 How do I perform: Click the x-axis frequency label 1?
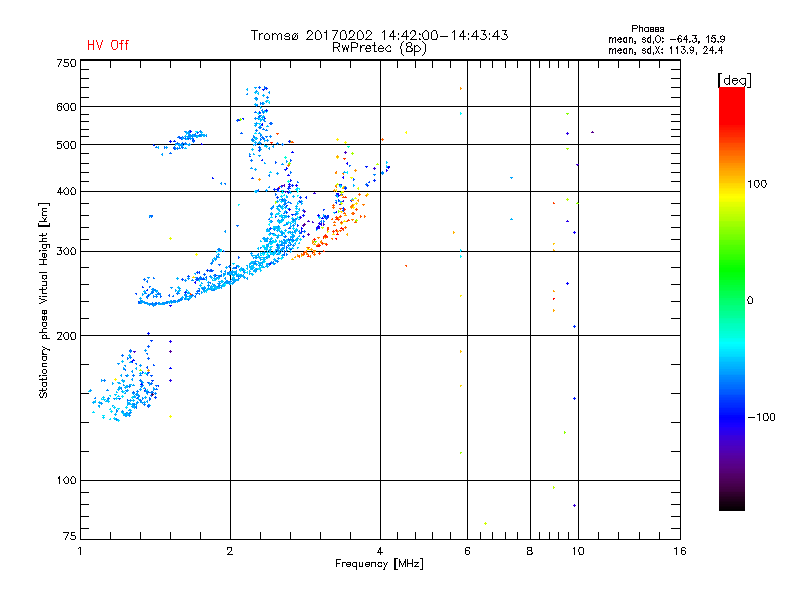click(x=80, y=551)
